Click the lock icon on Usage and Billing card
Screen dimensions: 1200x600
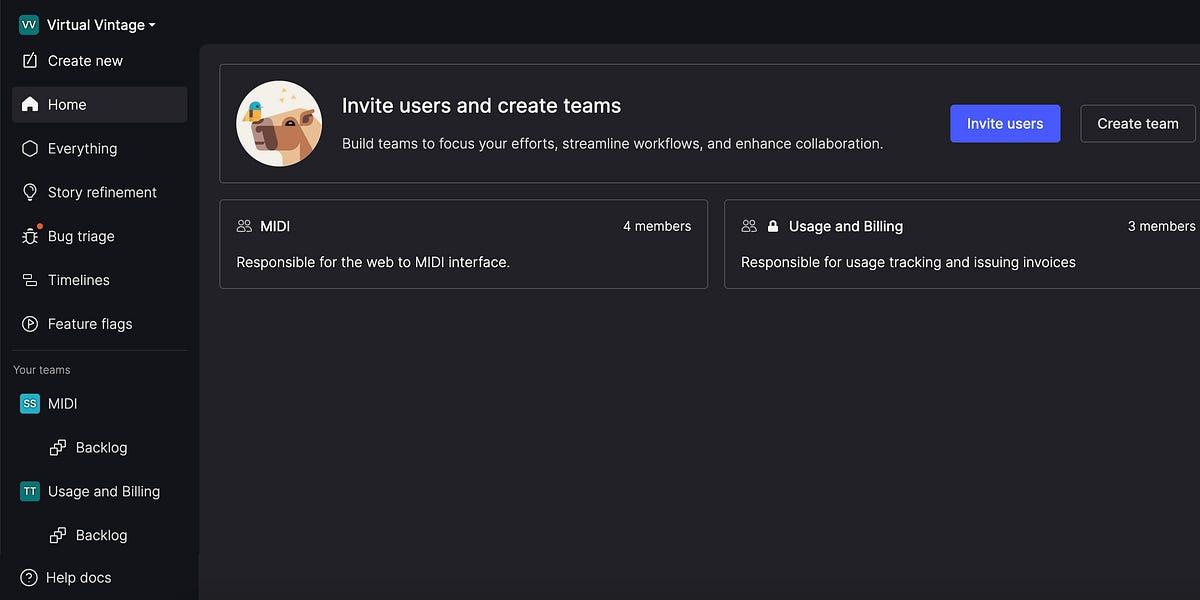pyautogui.click(x=773, y=227)
